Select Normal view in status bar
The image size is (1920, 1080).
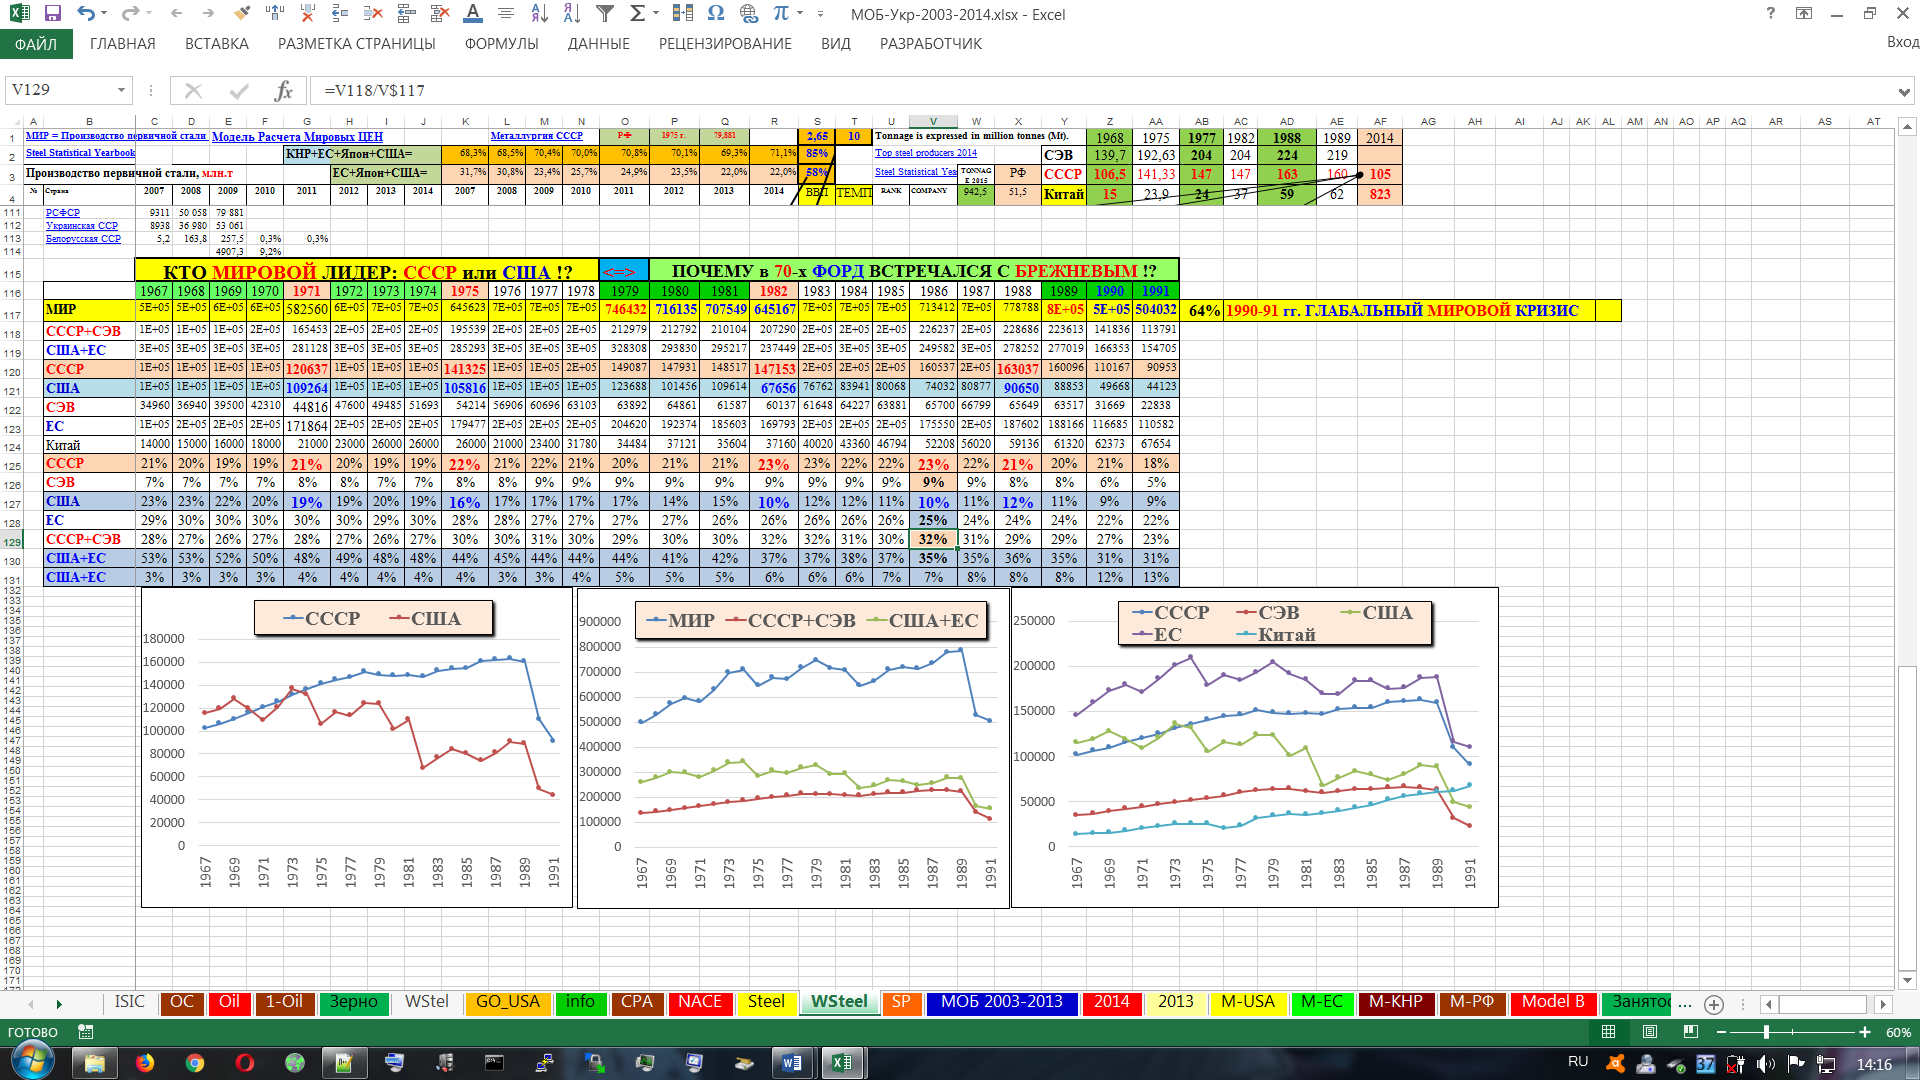coord(1609,1032)
